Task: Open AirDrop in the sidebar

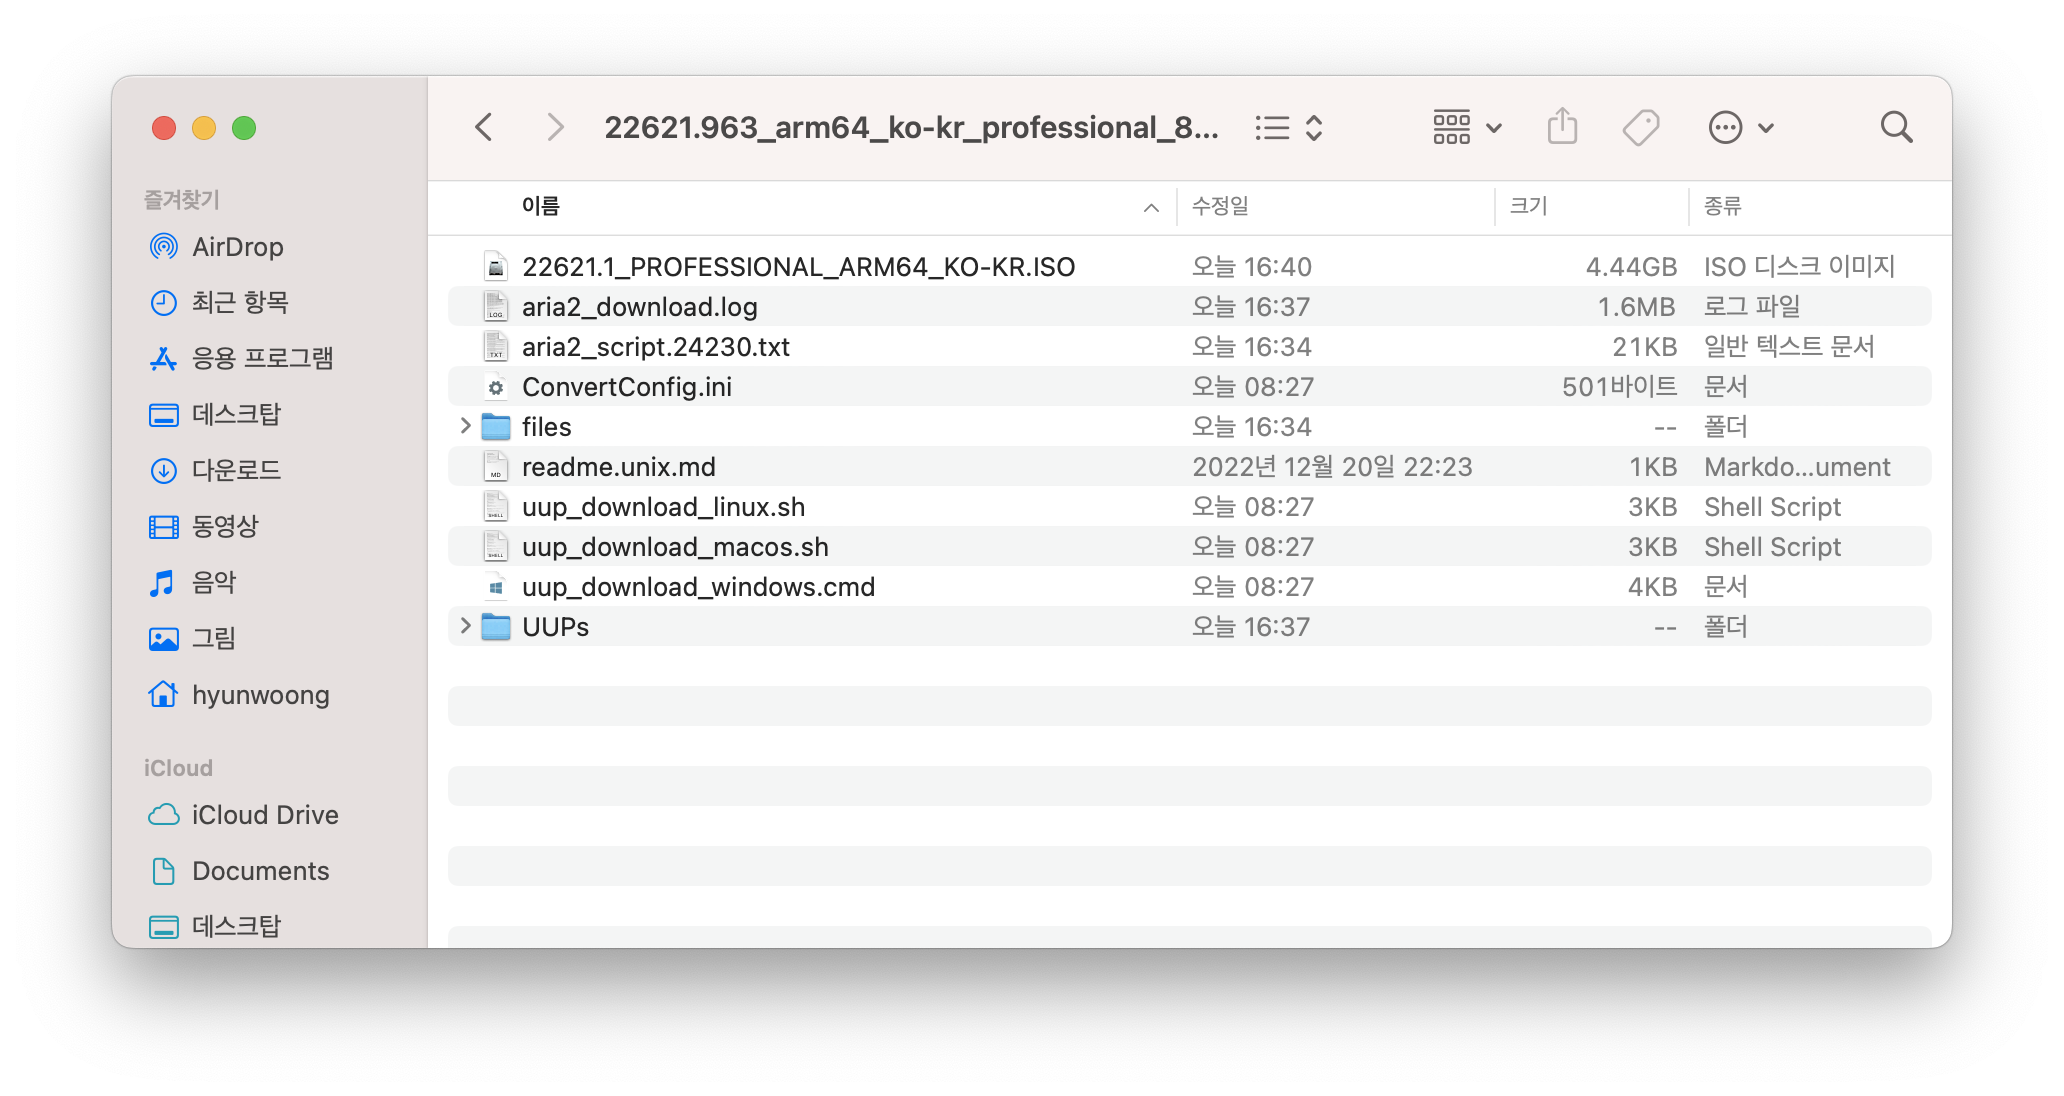Action: [237, 247]
